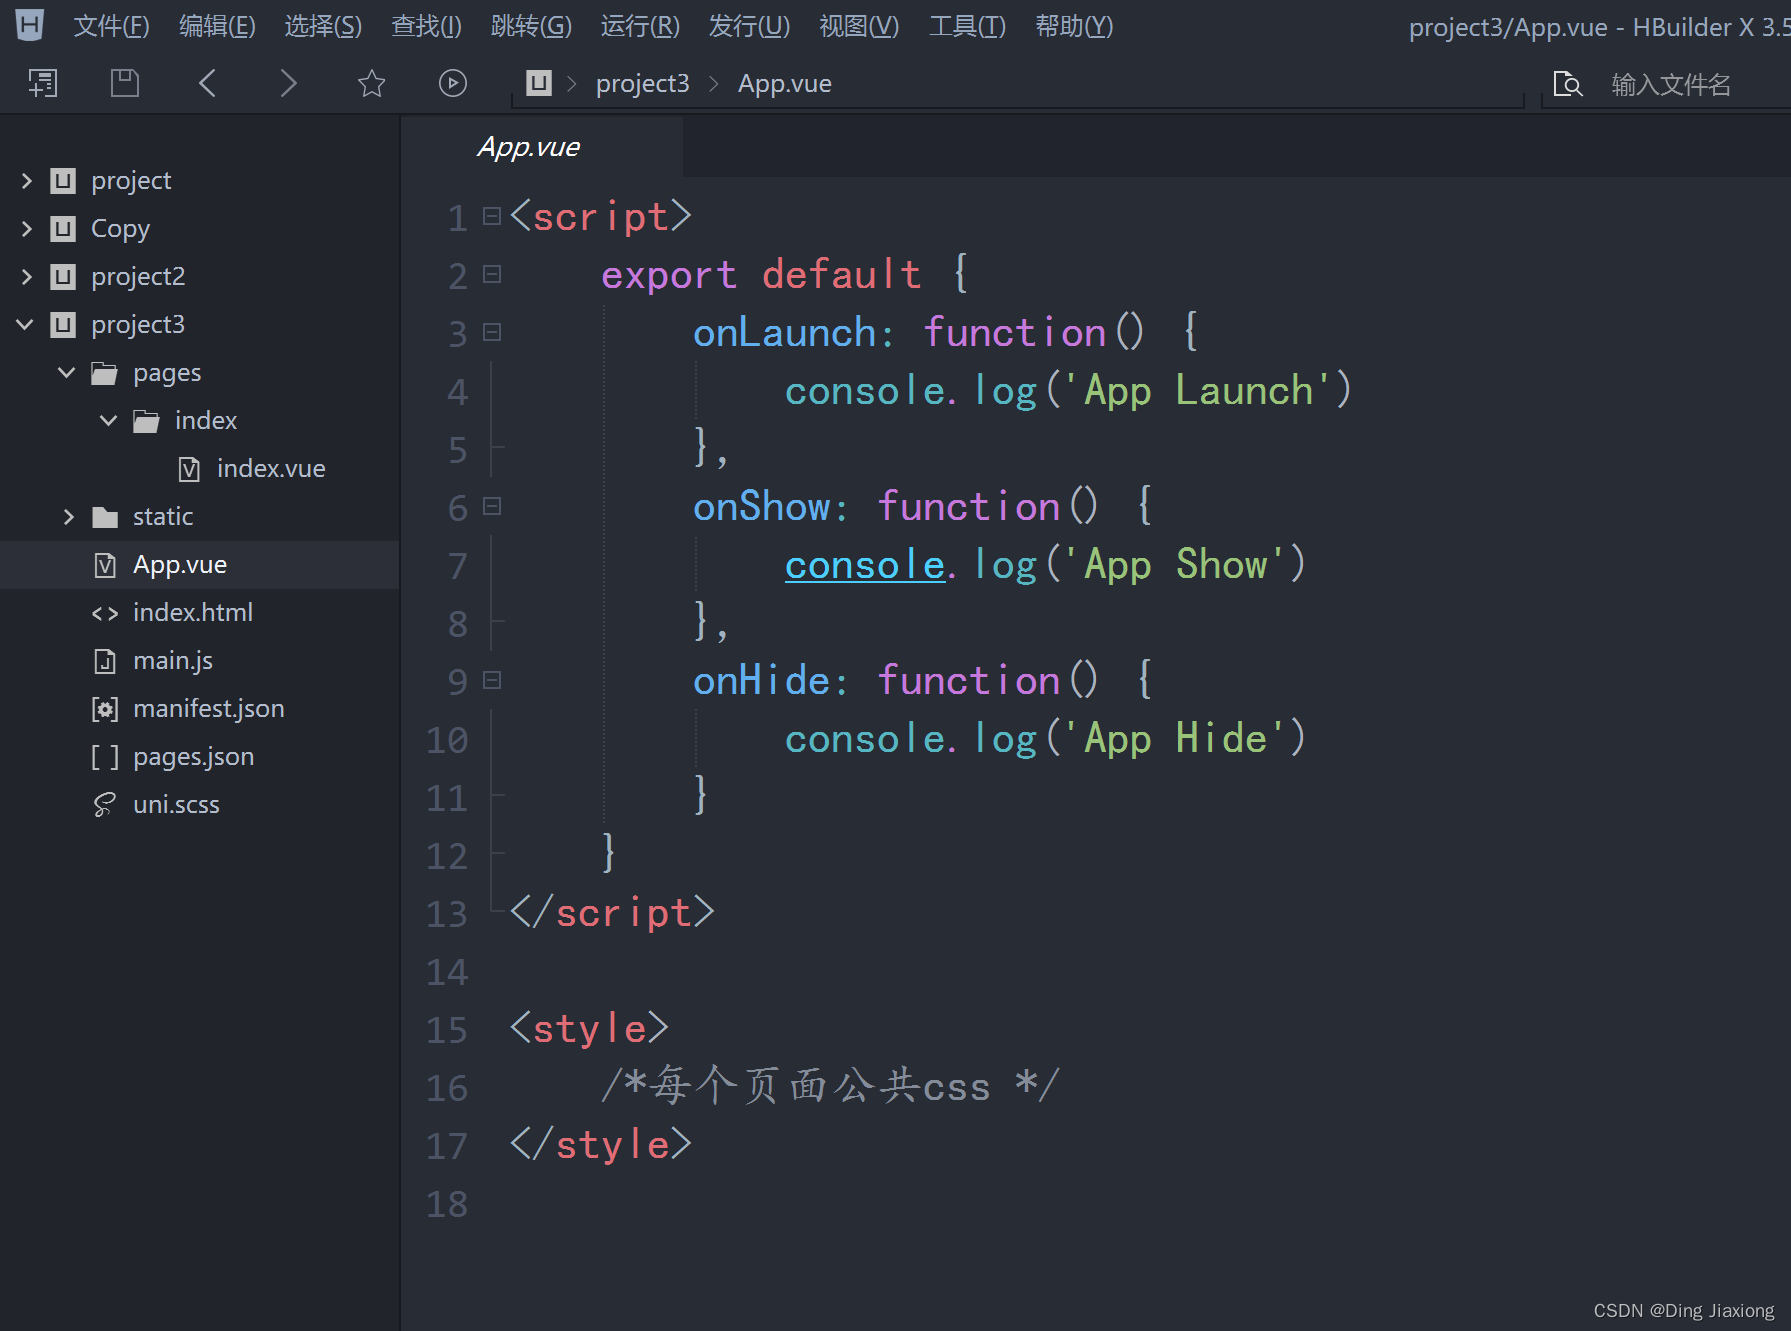The height and width of the screenshot is (1331, 1791).
Task: Collapse the pages folder
Action: 67,373
